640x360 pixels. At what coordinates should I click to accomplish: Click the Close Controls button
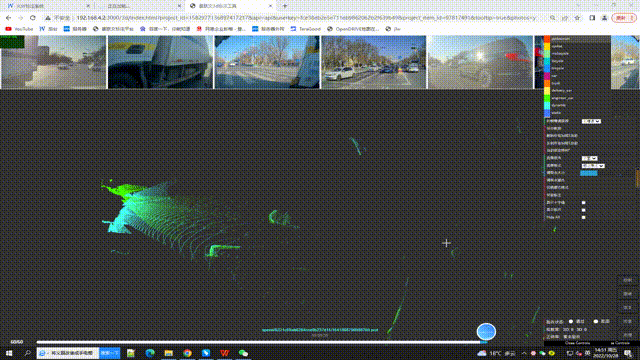tap(577, 343)
